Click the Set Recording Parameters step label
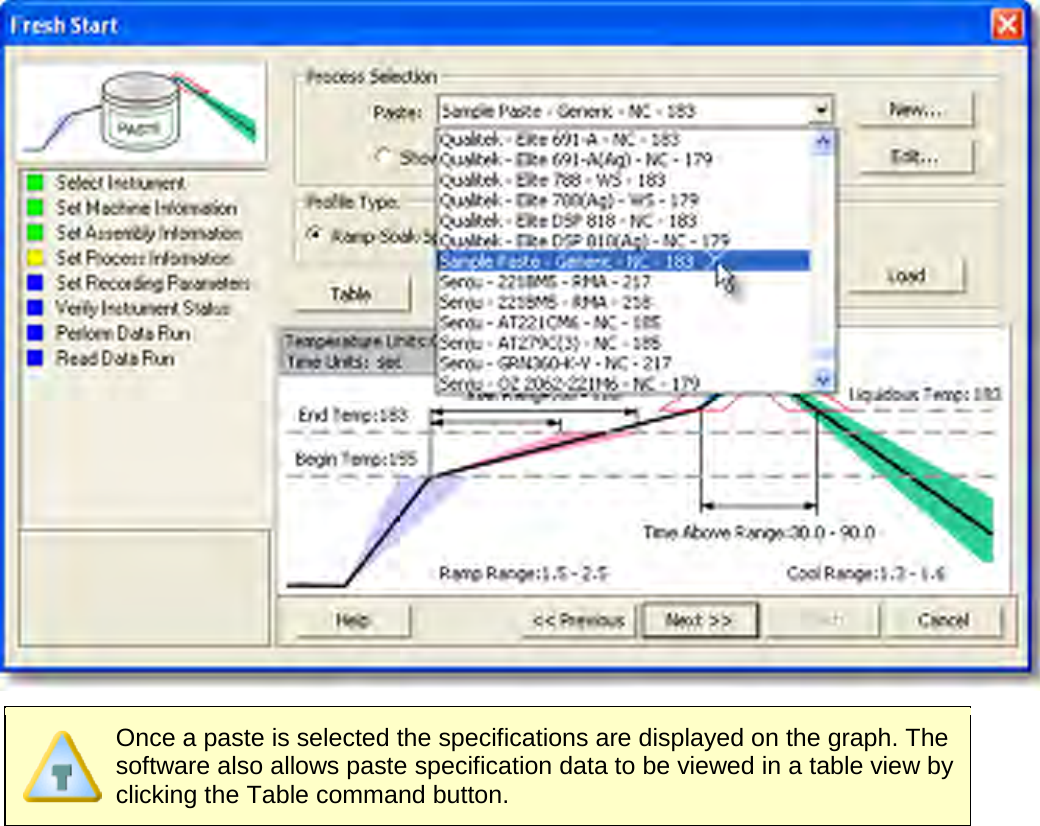Viewport: 1040px width, 826px height. click(153, 283)
